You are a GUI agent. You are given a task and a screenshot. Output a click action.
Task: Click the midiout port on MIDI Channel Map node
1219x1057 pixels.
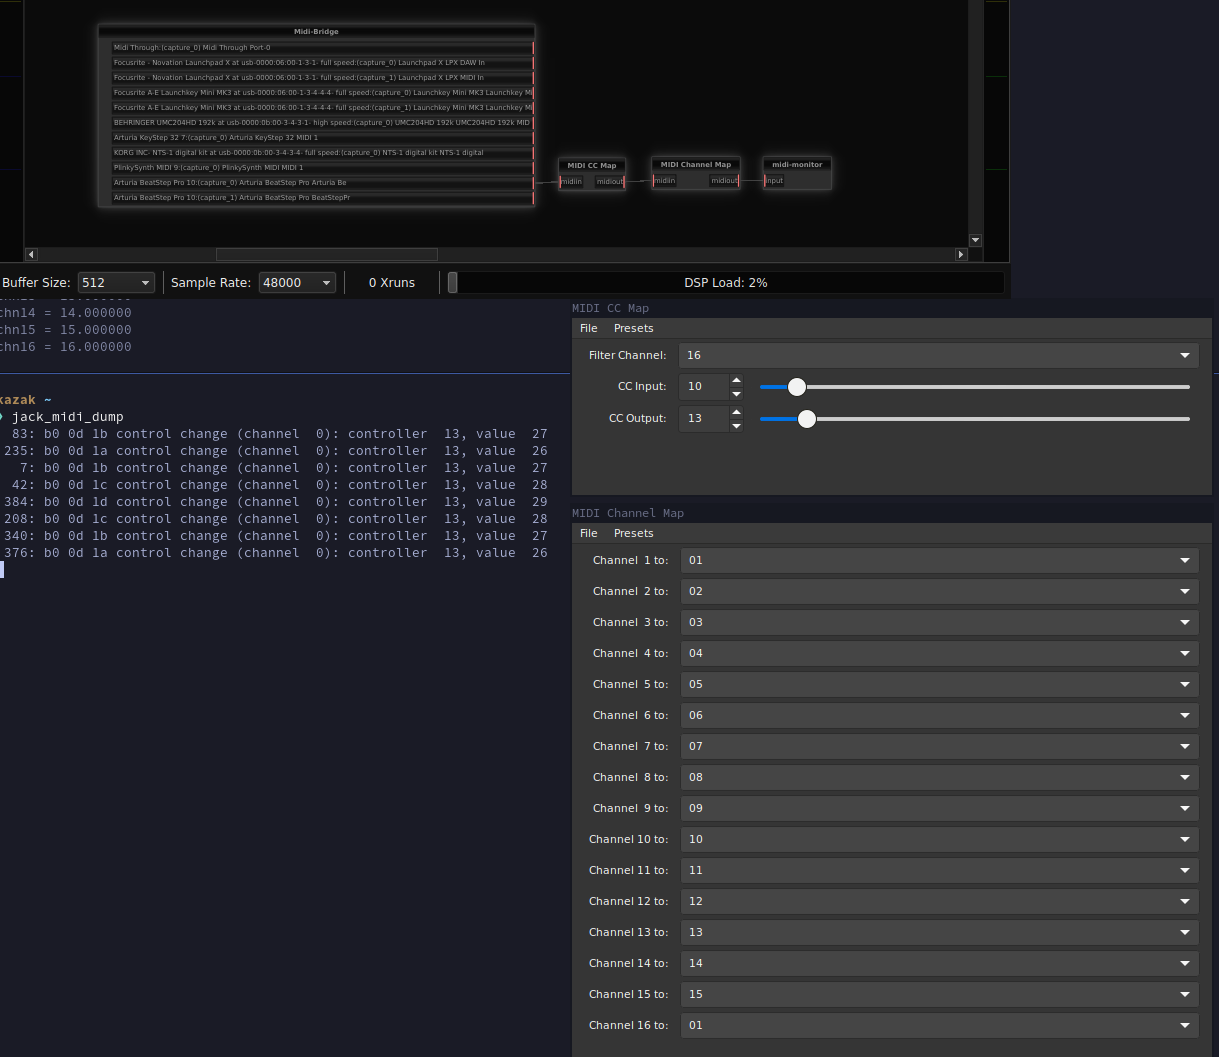(723, 181)
